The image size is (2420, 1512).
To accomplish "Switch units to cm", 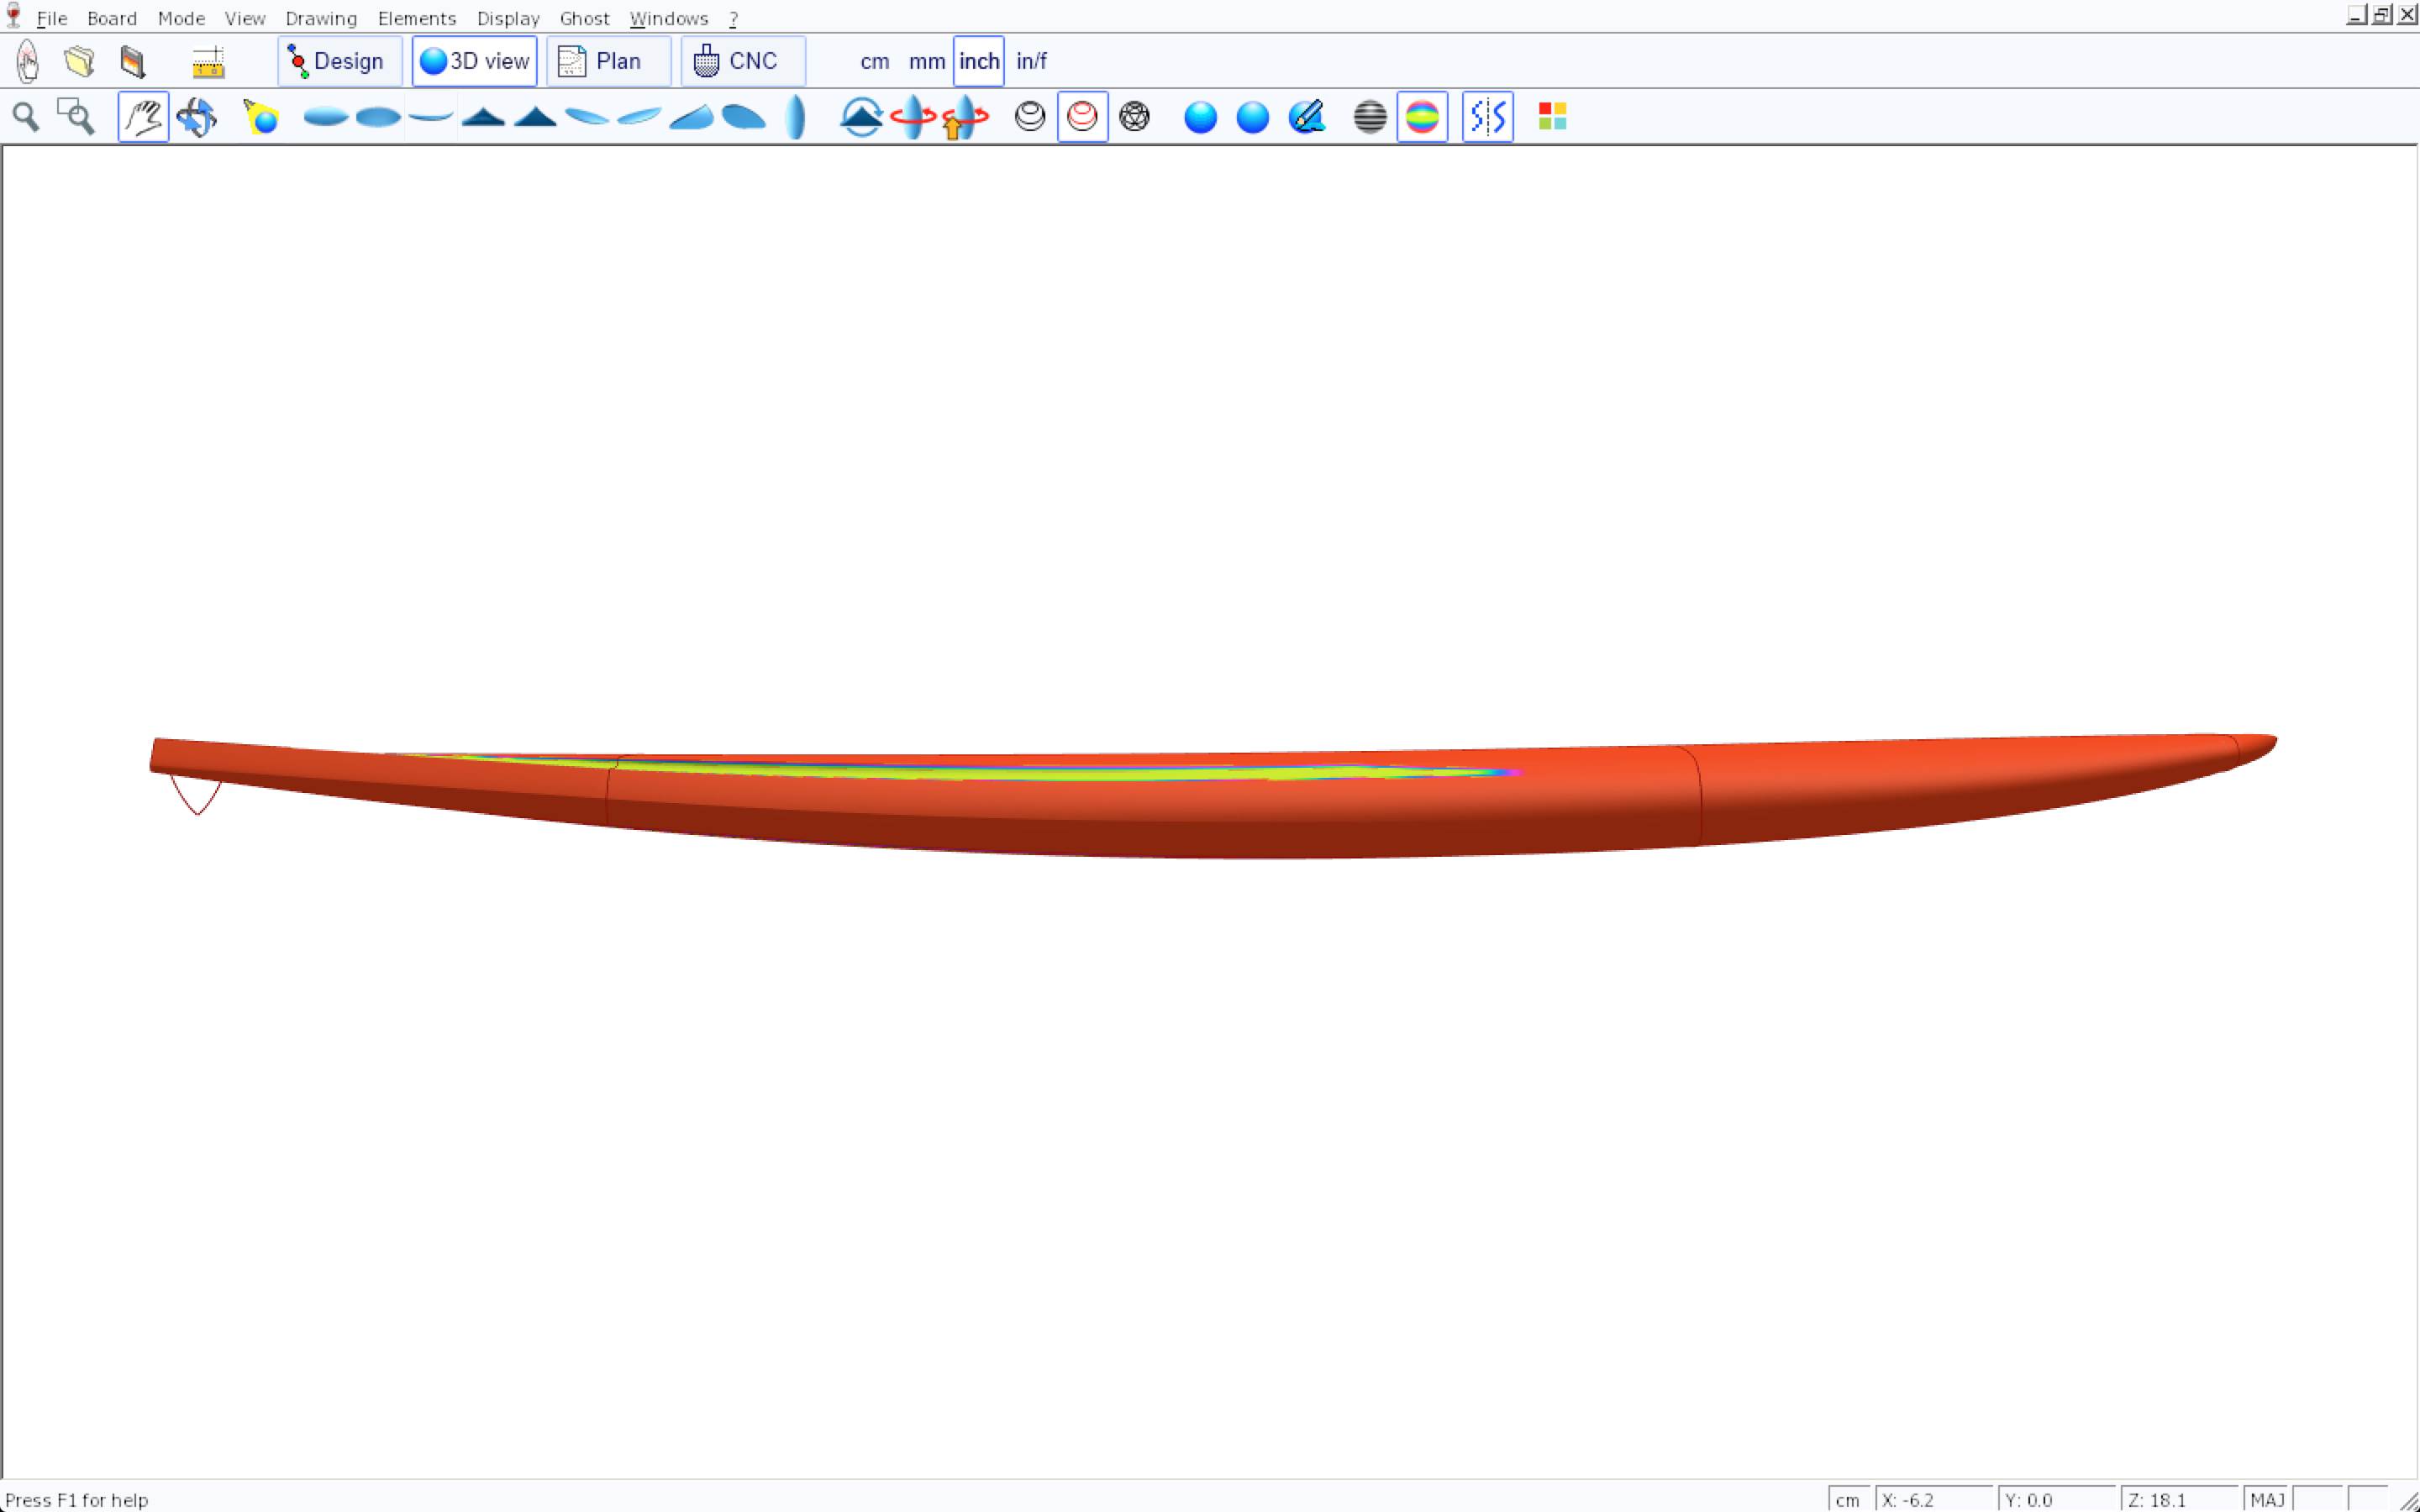I will (x=874, y=61).
